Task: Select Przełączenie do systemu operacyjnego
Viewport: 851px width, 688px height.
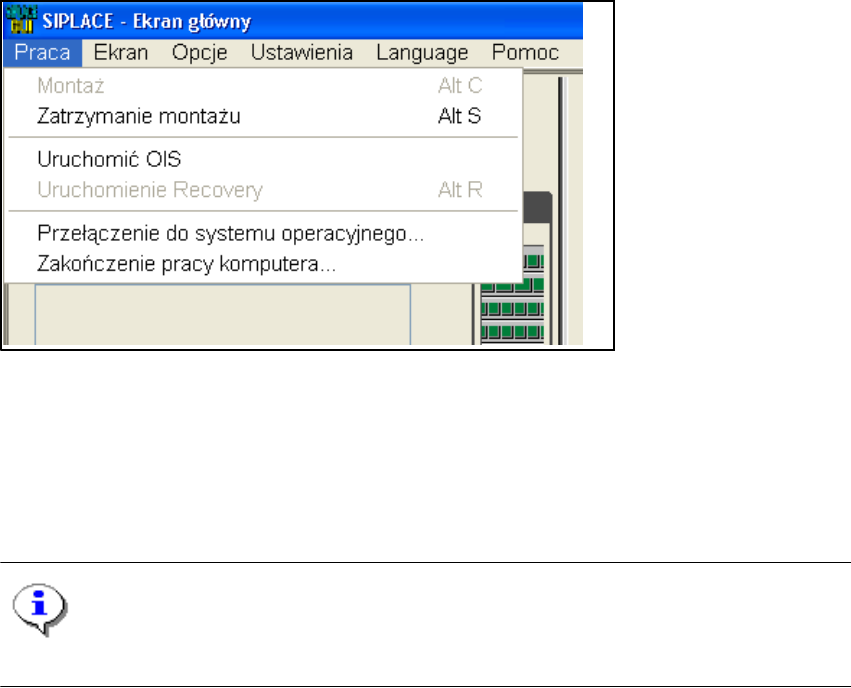Action: (263, 234)
